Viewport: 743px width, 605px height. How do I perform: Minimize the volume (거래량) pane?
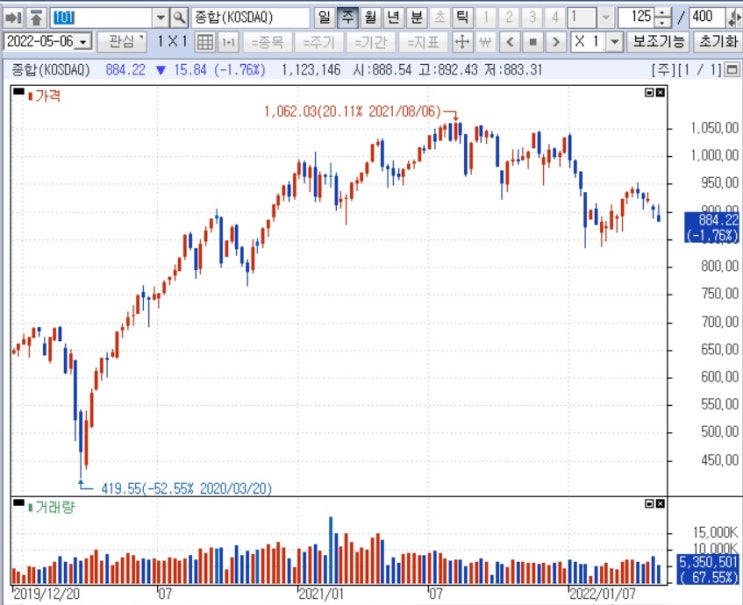point(650,504)
